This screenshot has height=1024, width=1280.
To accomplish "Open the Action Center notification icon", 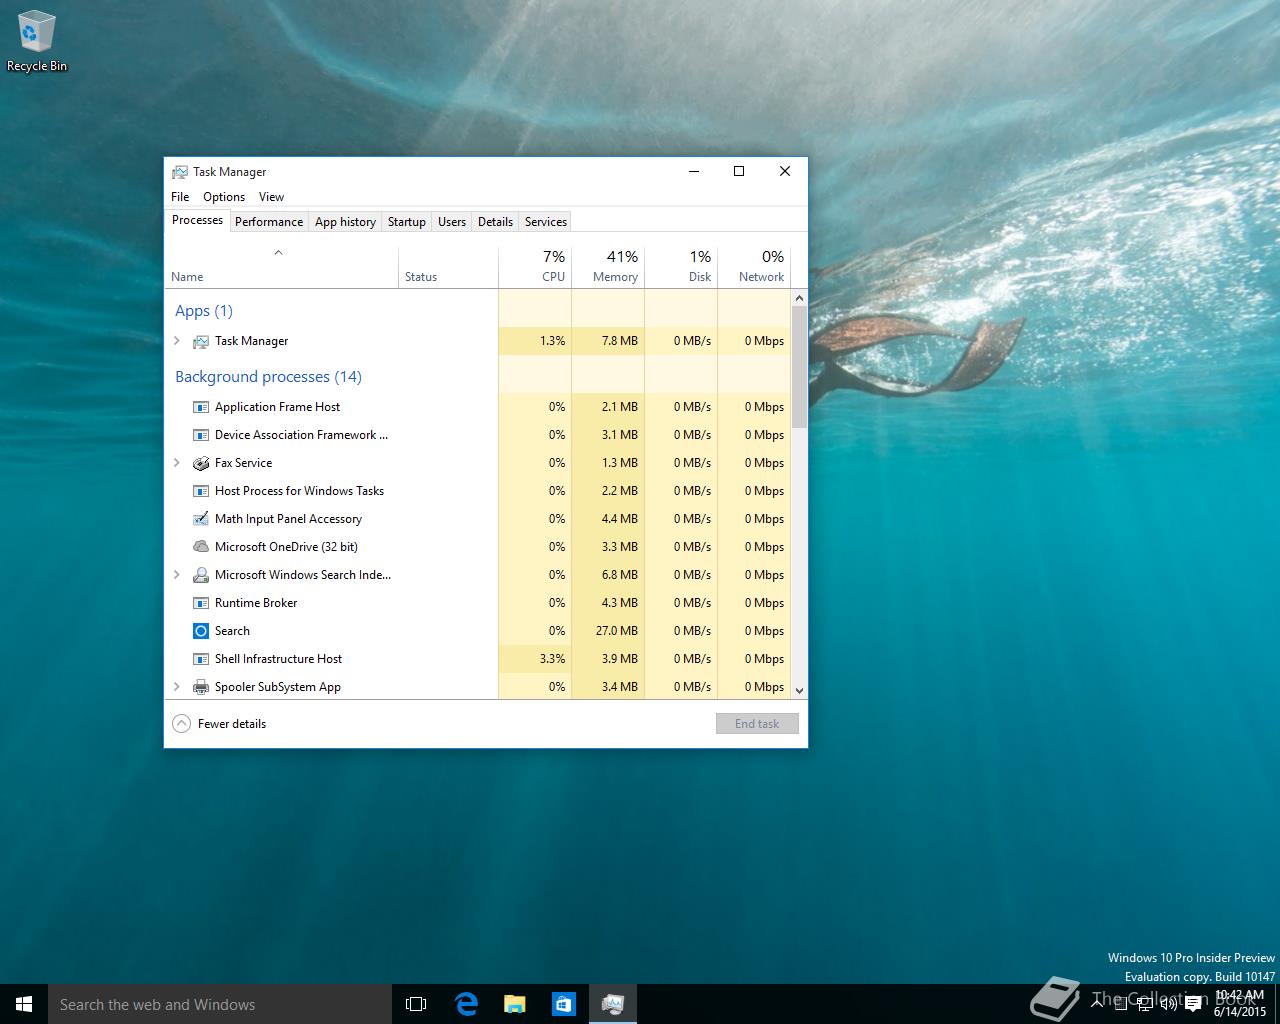I will tap(1193, 1005).
